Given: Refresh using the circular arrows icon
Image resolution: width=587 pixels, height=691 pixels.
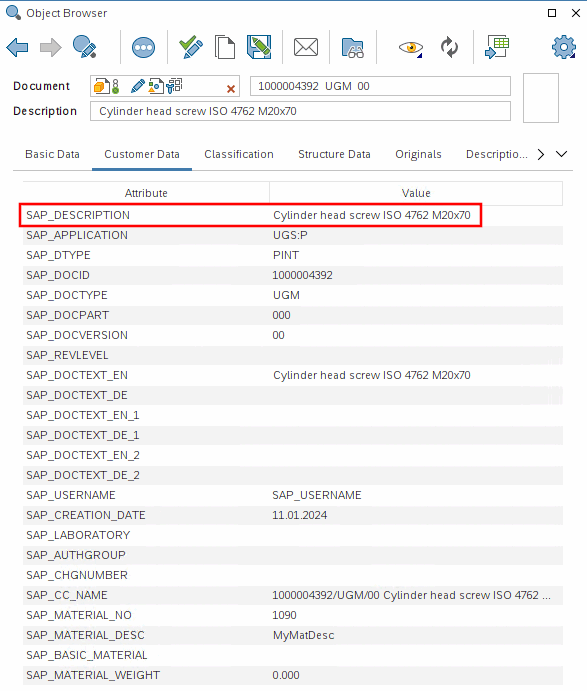Looking at the screenshot, I should click(449, 47).
